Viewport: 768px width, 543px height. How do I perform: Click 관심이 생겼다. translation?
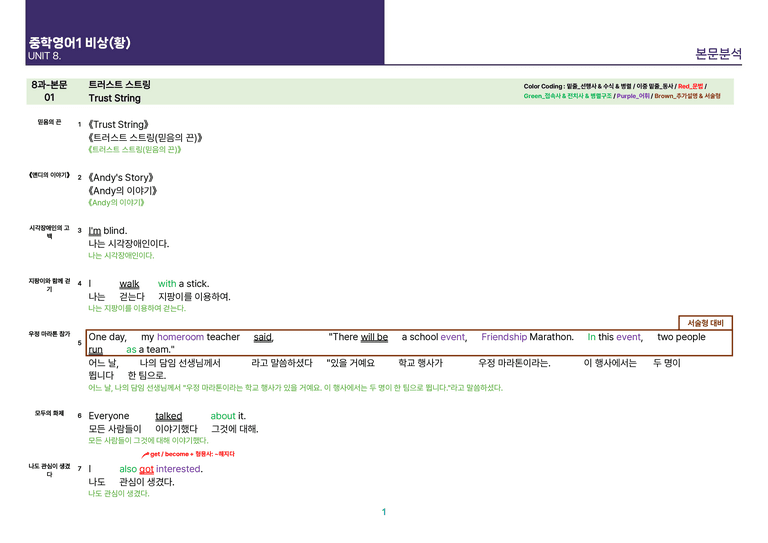pyautogui.click(x=147, y=482)
